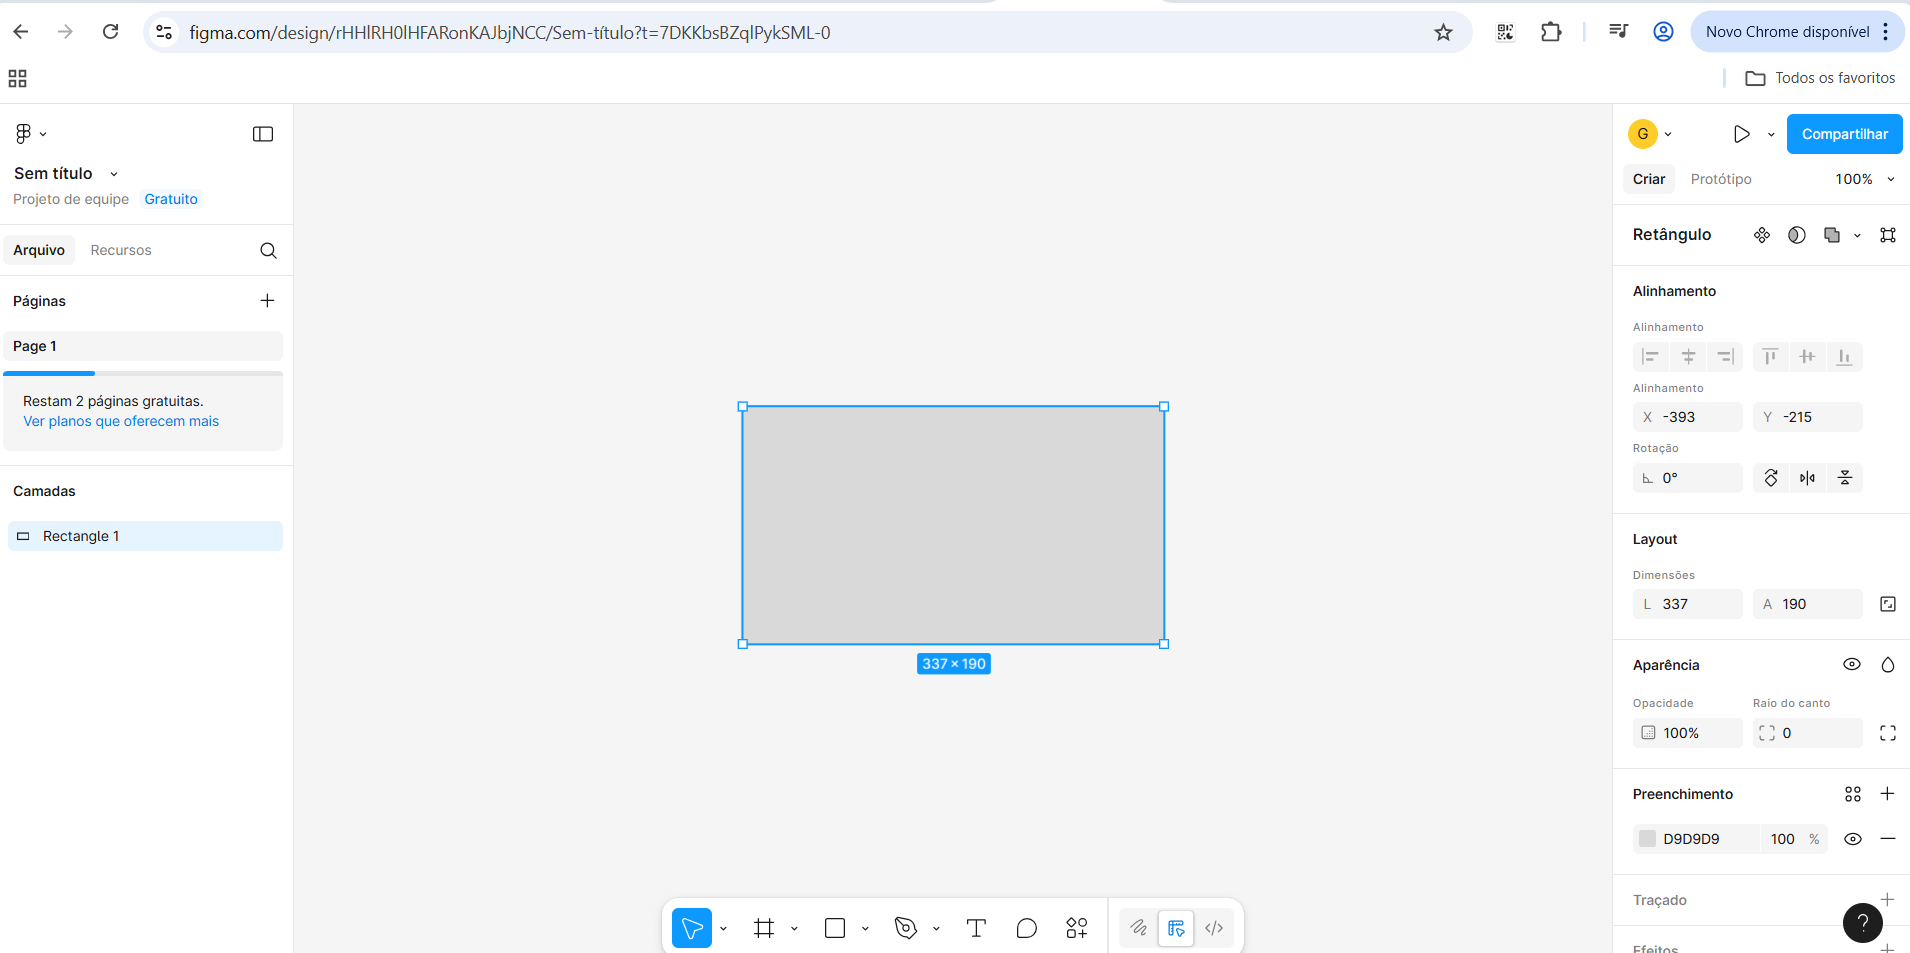Open the blend mode droplet icon
Image resolution: width=1910 pixels, height=953 pixels.
1888,665
